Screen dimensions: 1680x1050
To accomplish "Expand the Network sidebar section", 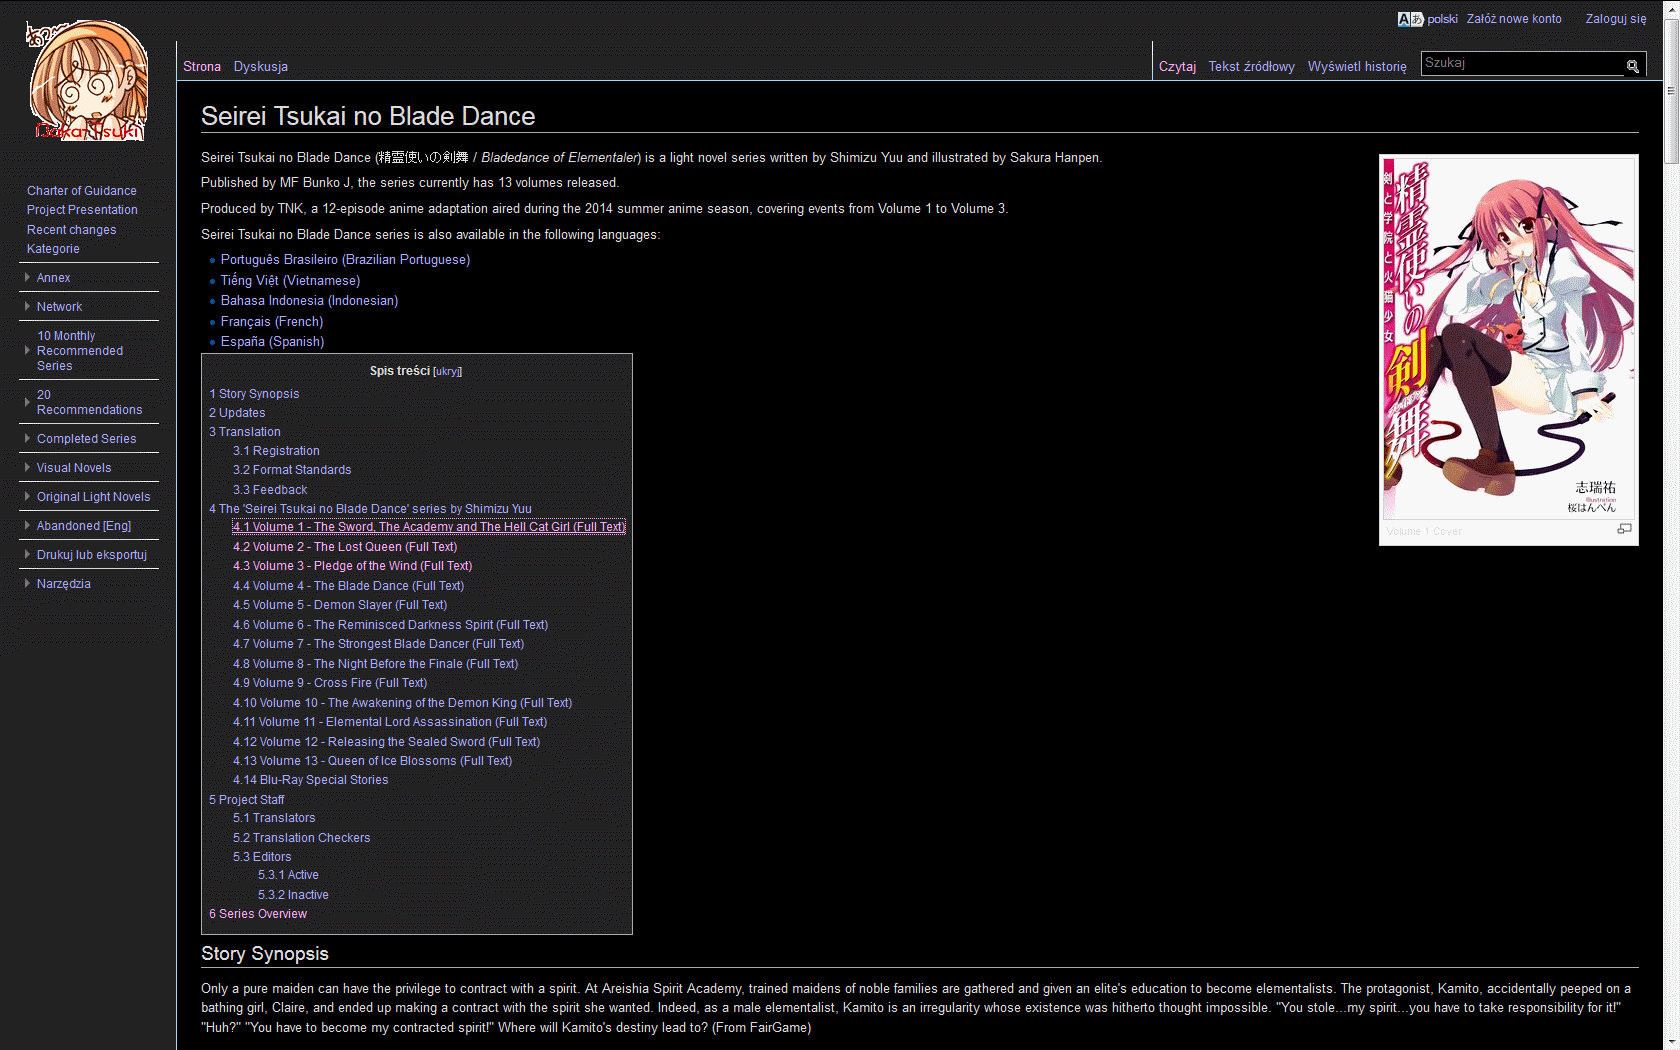I will 59,307.
